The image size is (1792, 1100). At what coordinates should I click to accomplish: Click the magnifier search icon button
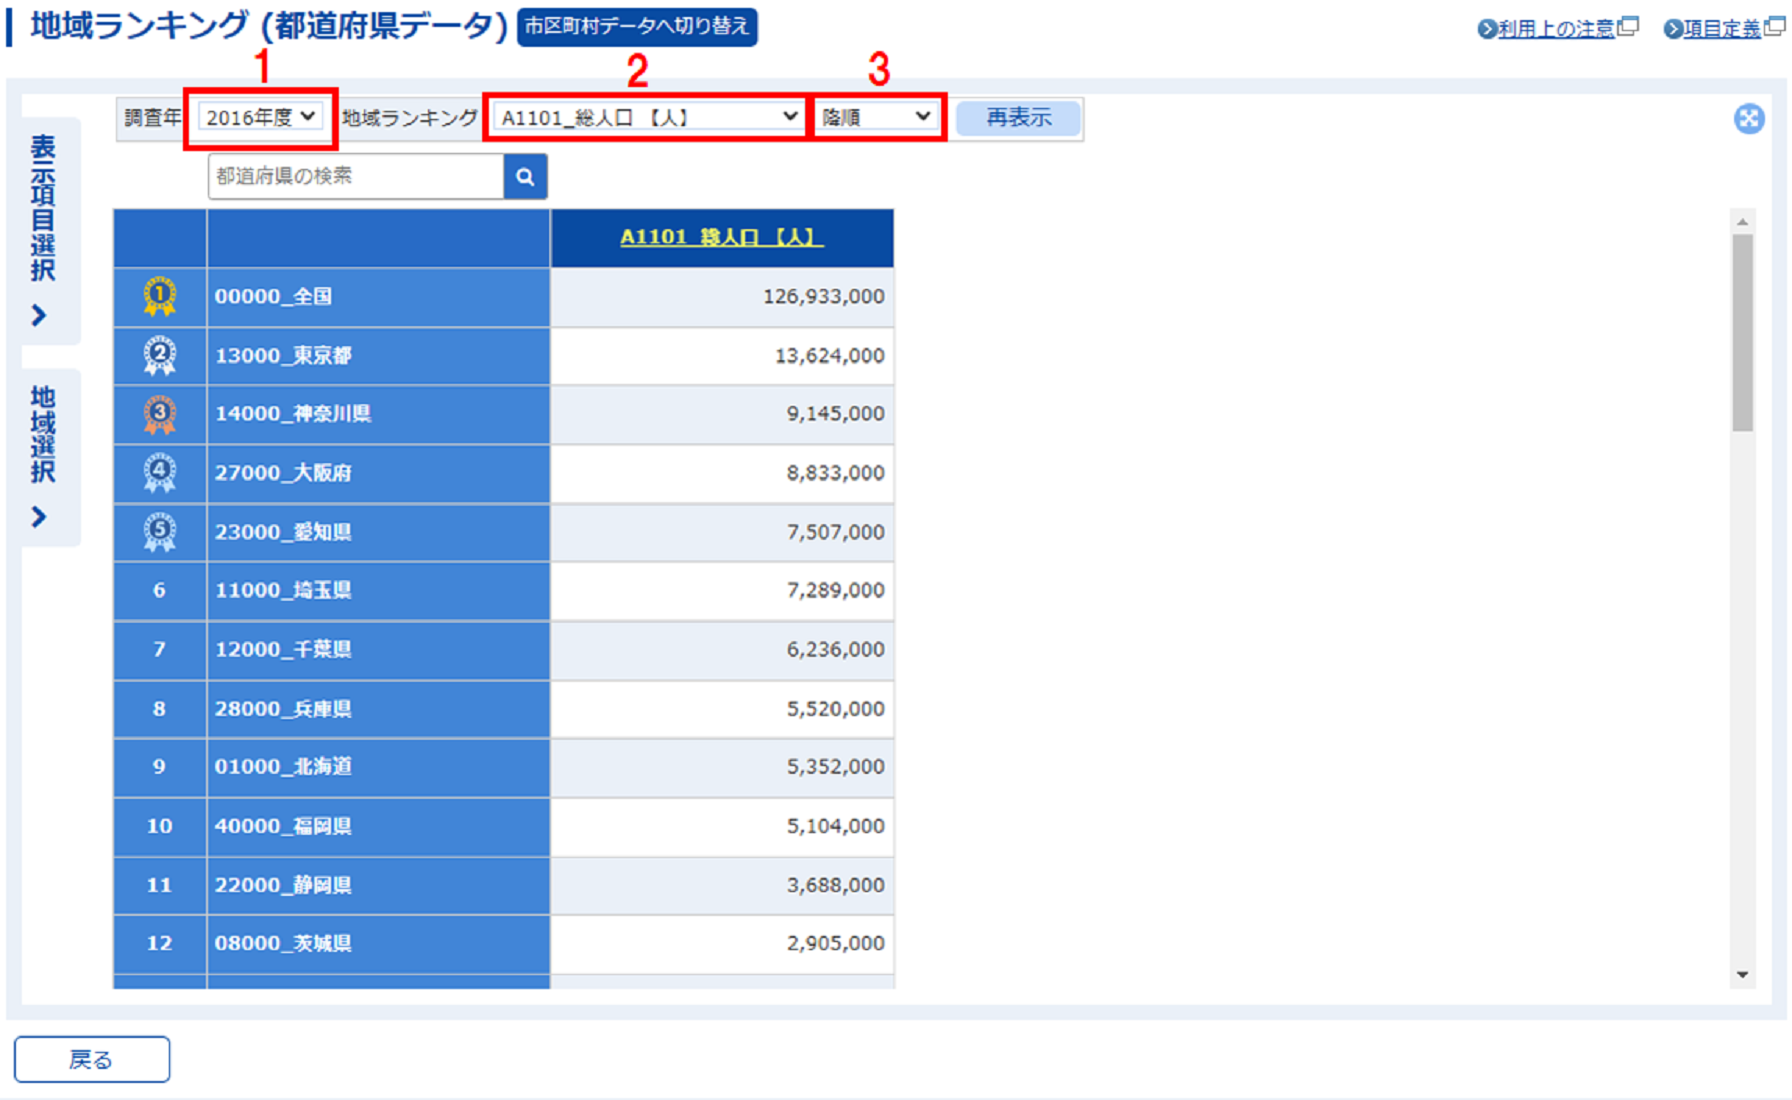point(525,177)
